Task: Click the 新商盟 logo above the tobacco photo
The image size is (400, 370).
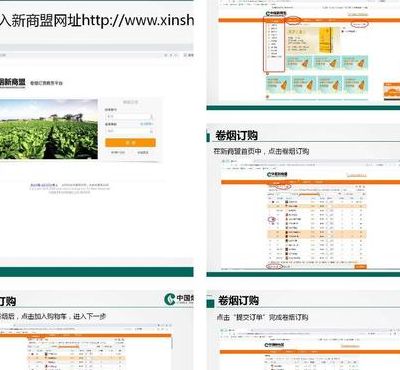Action: pos(13,82)
